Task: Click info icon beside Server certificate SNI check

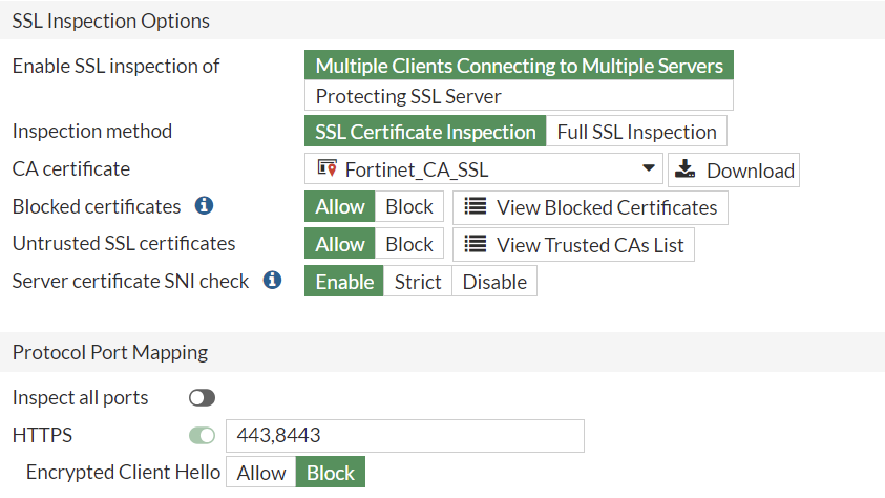Action: coord(272,281)
